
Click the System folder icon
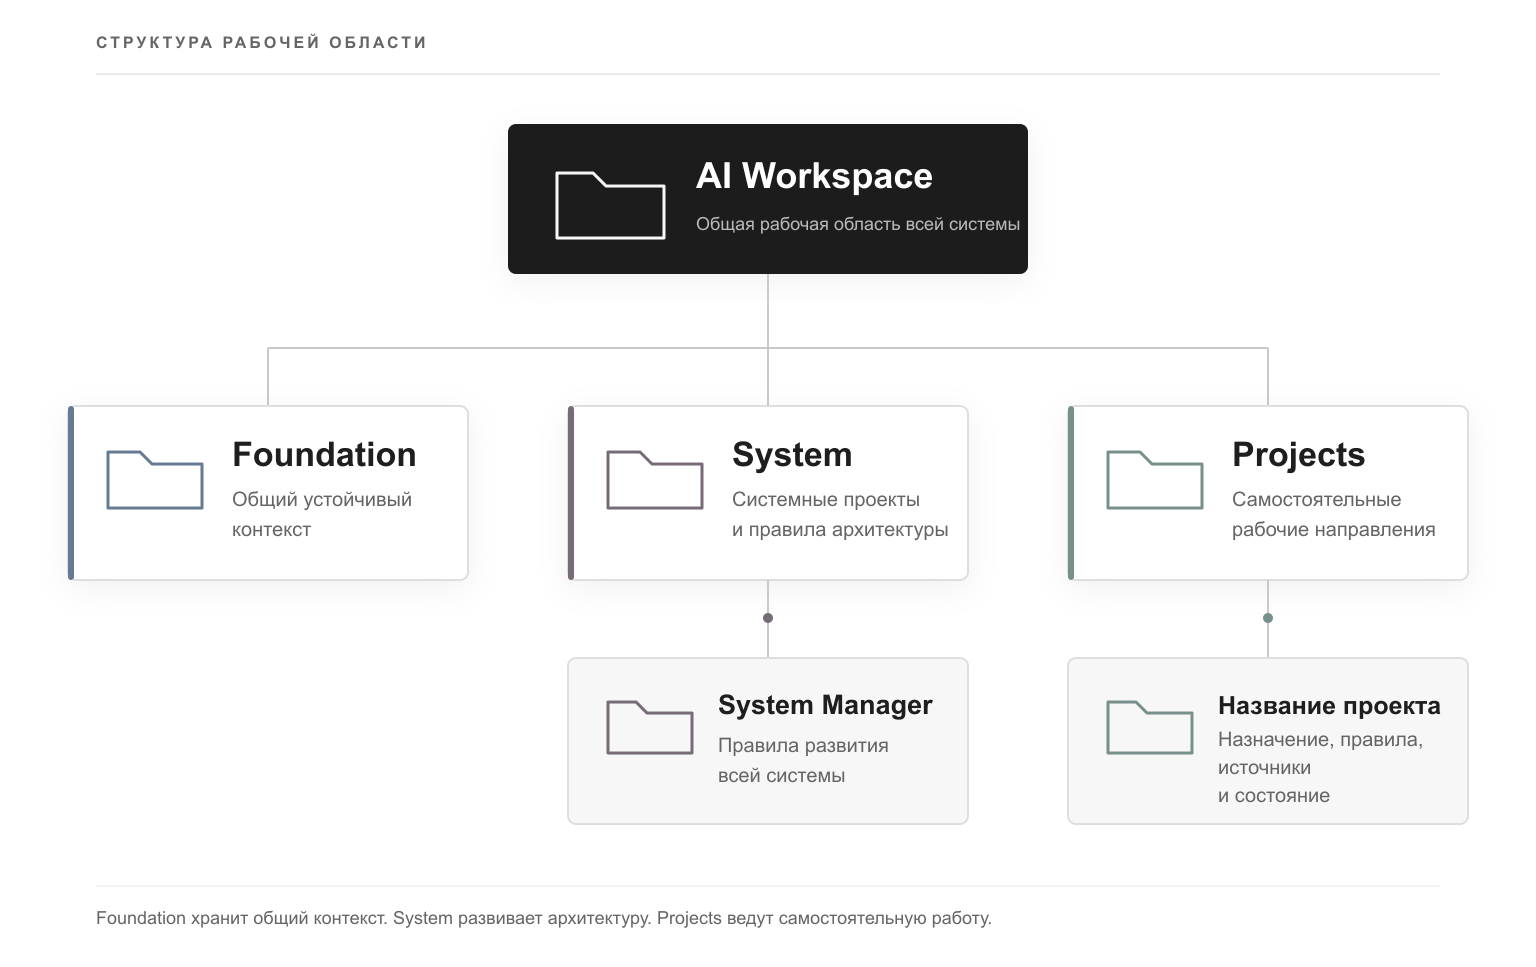point(655,480)
